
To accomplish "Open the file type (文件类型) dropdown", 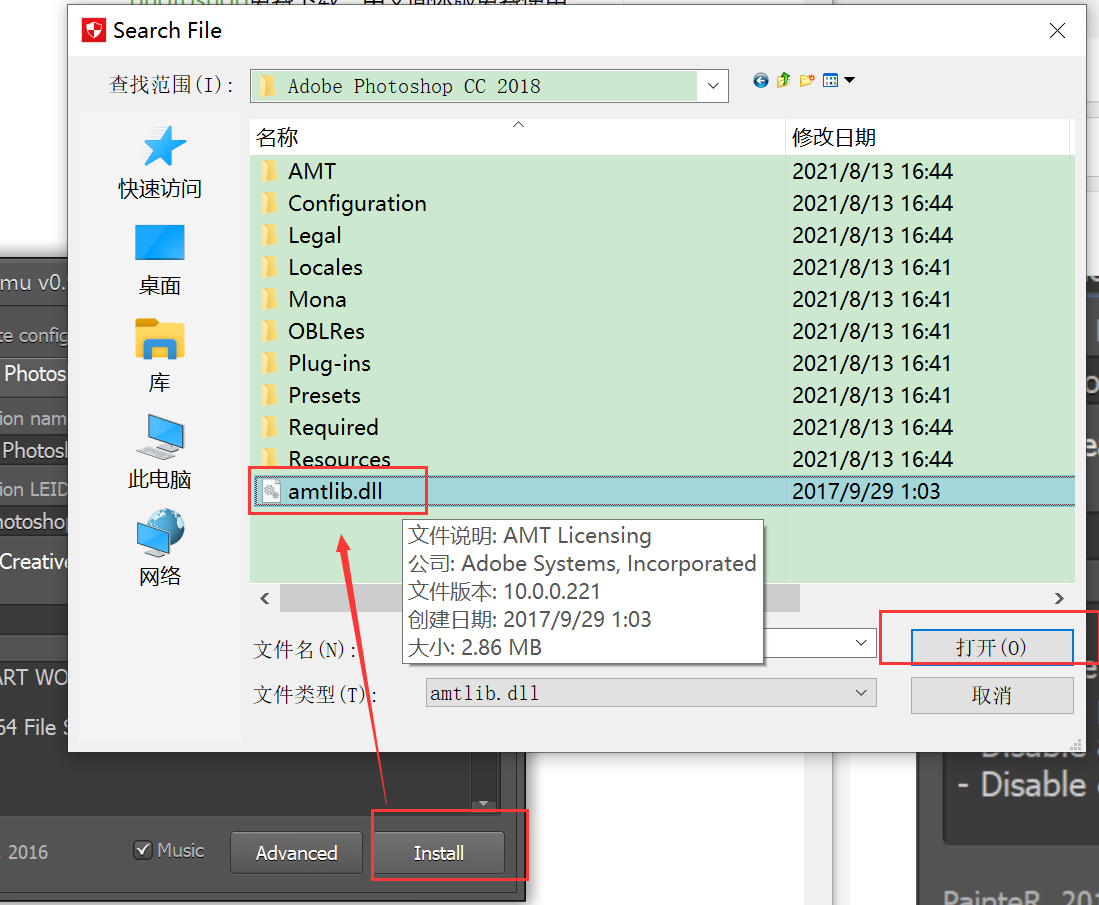I will pyautogui.click(x=650, y=693).
